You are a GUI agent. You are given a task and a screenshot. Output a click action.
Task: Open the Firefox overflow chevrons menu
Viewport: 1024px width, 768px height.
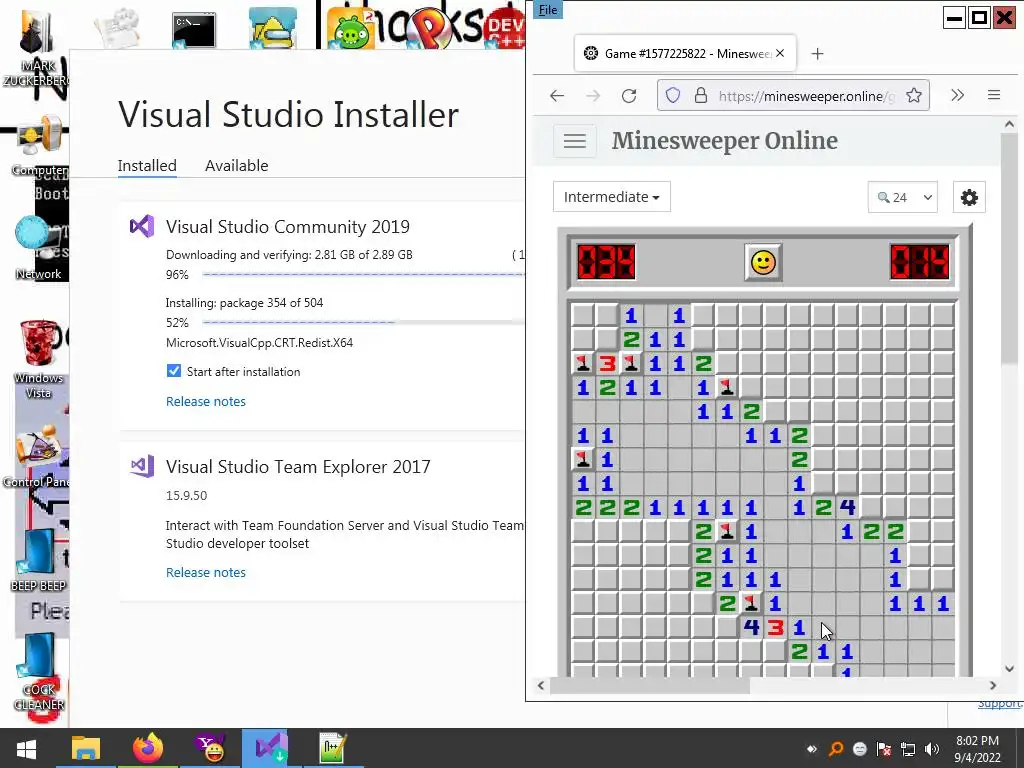tap(957, 95)
